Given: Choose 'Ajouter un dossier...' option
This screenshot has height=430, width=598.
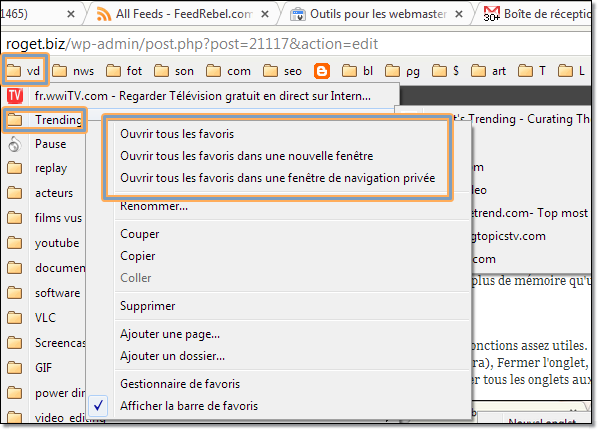Looking at the screenshot, I should point(172,356).
